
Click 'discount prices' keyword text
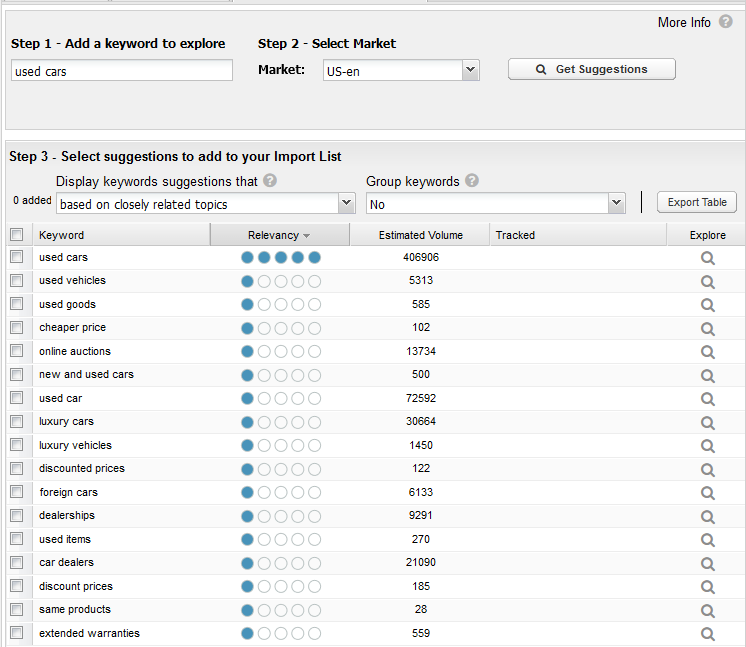pos(76,586)
